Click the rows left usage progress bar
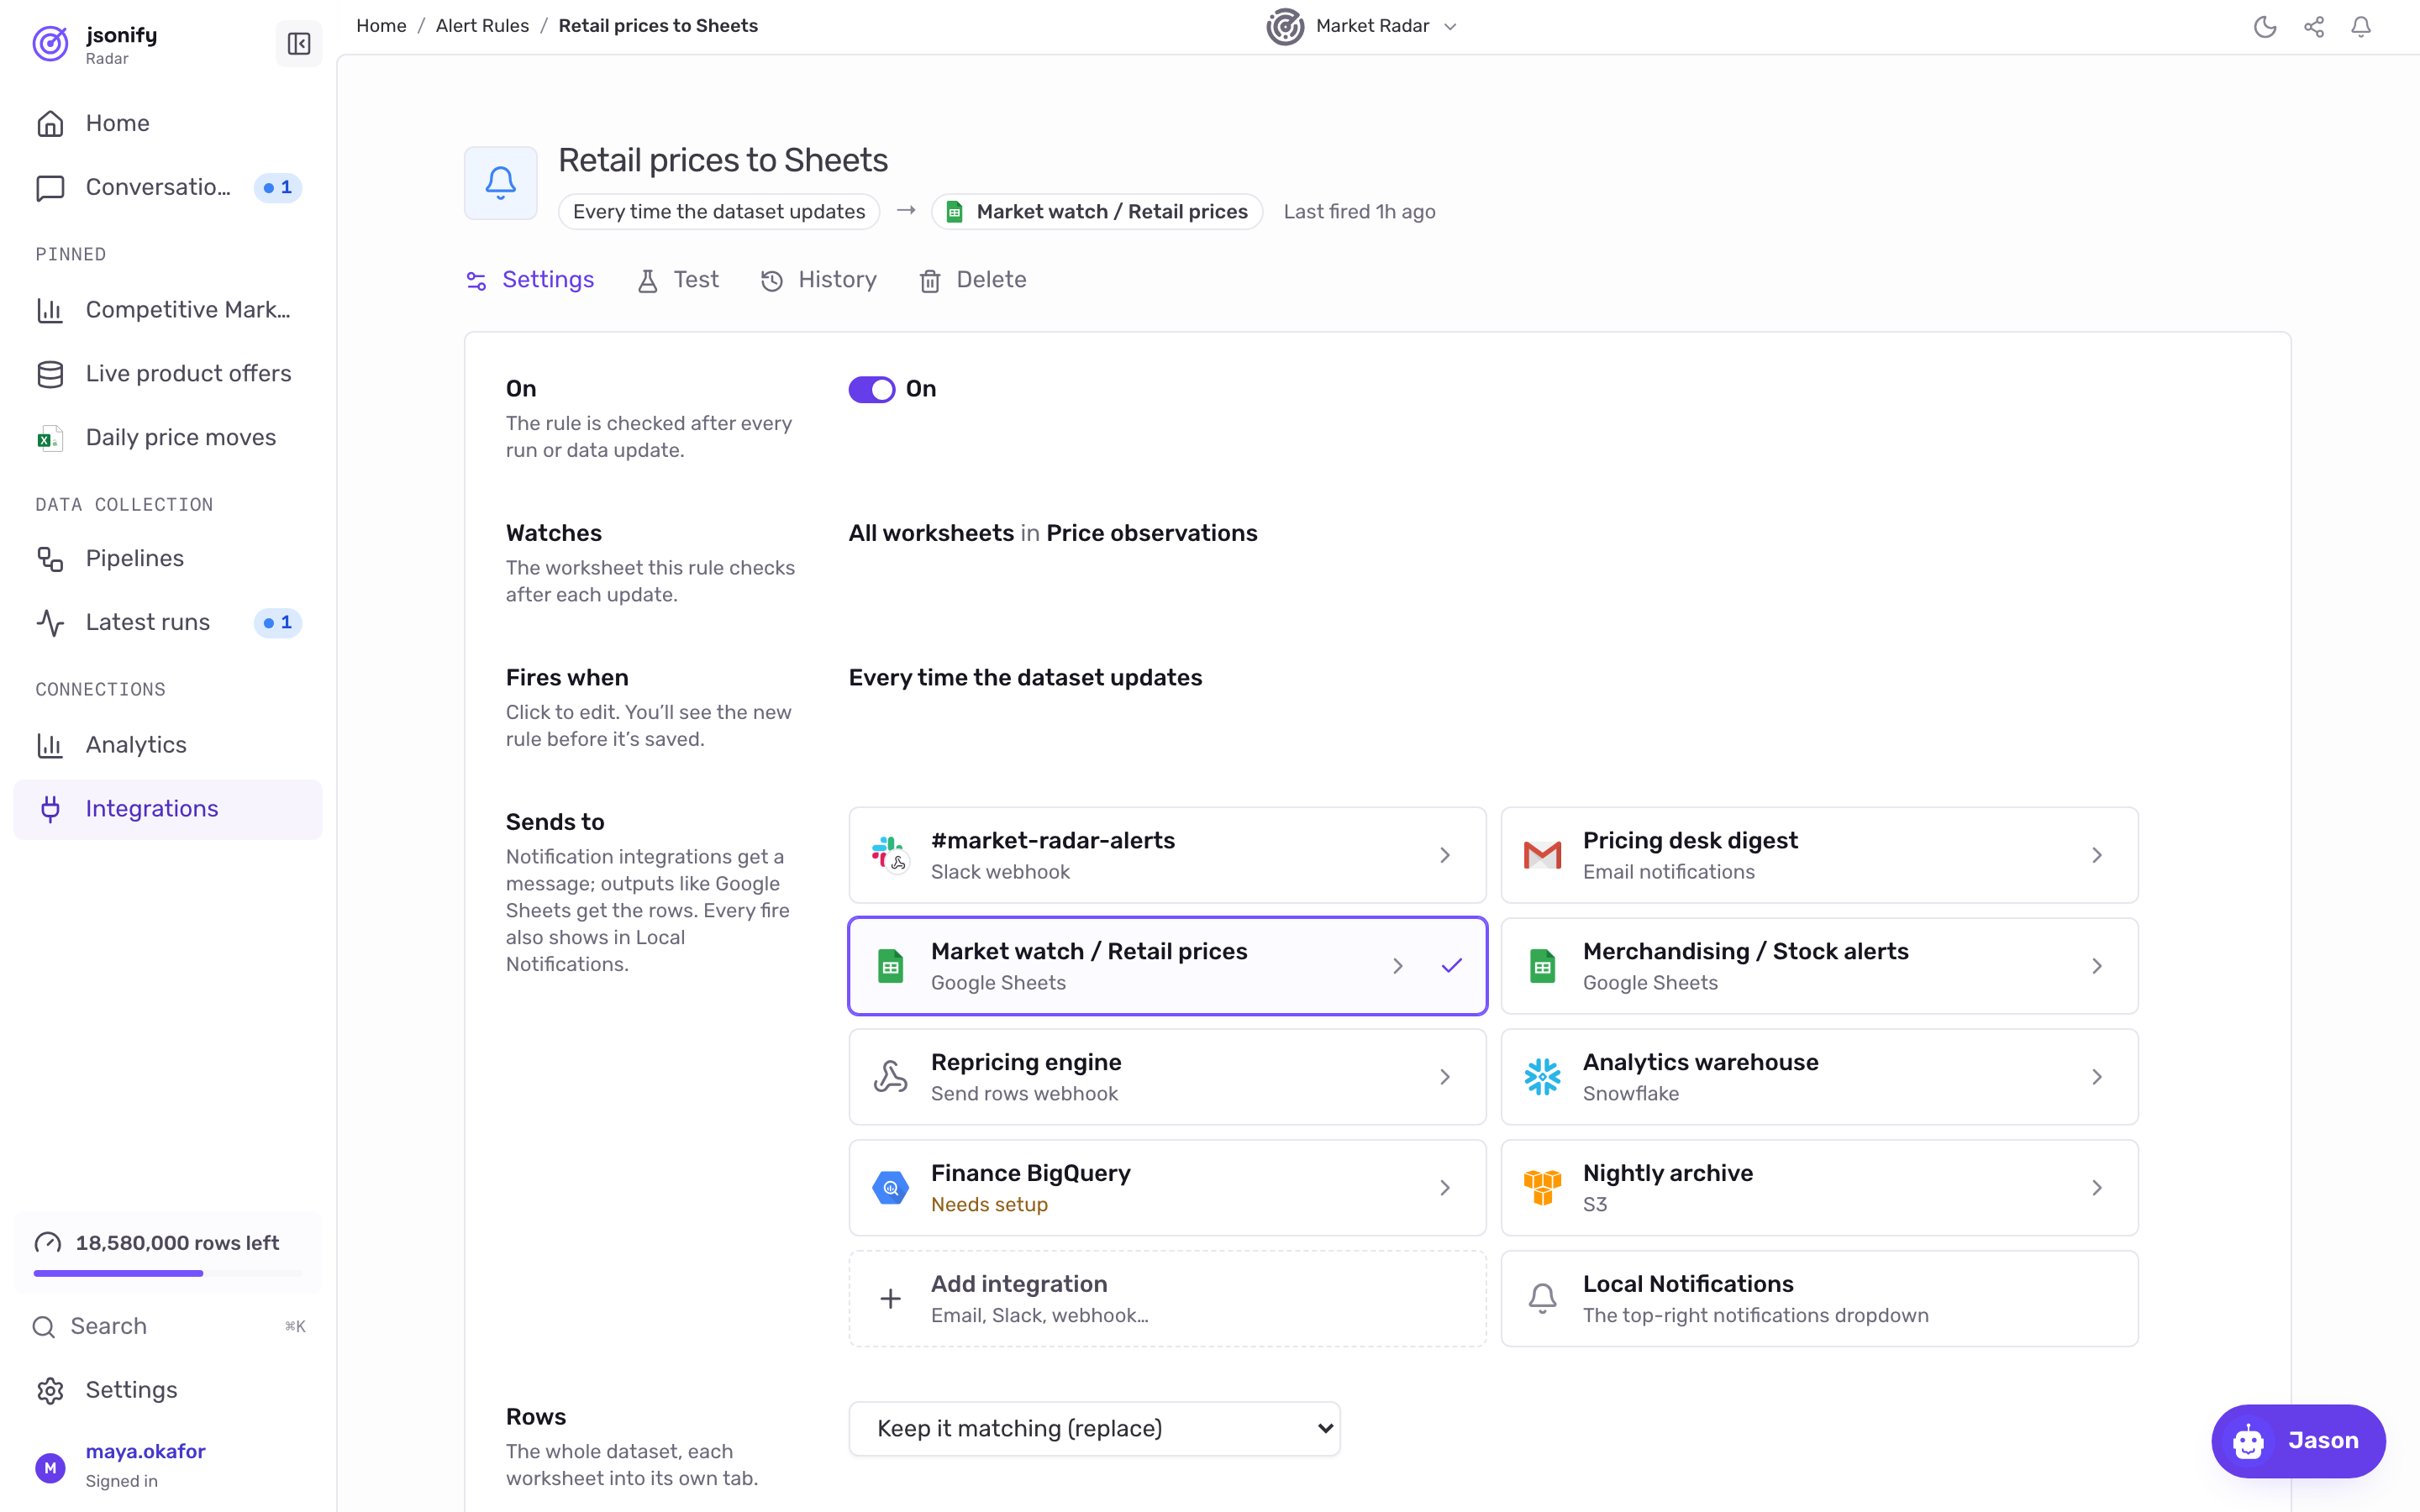Image resolution: width=2420 pixels, height=1512 pixels. click(167, 1273)
